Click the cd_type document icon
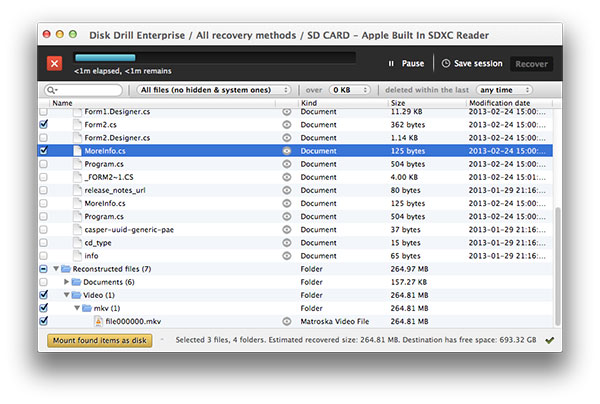 coord(78,243)
